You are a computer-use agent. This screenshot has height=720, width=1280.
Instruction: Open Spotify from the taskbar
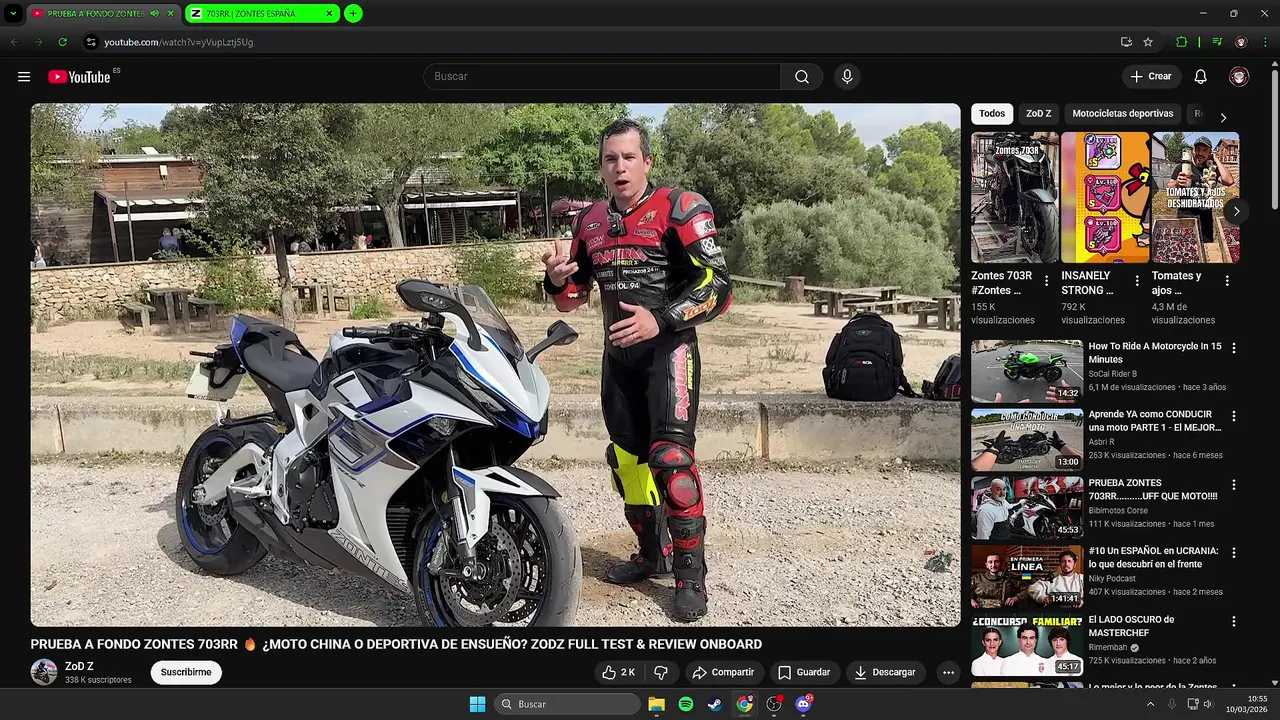tap(686, 704)
